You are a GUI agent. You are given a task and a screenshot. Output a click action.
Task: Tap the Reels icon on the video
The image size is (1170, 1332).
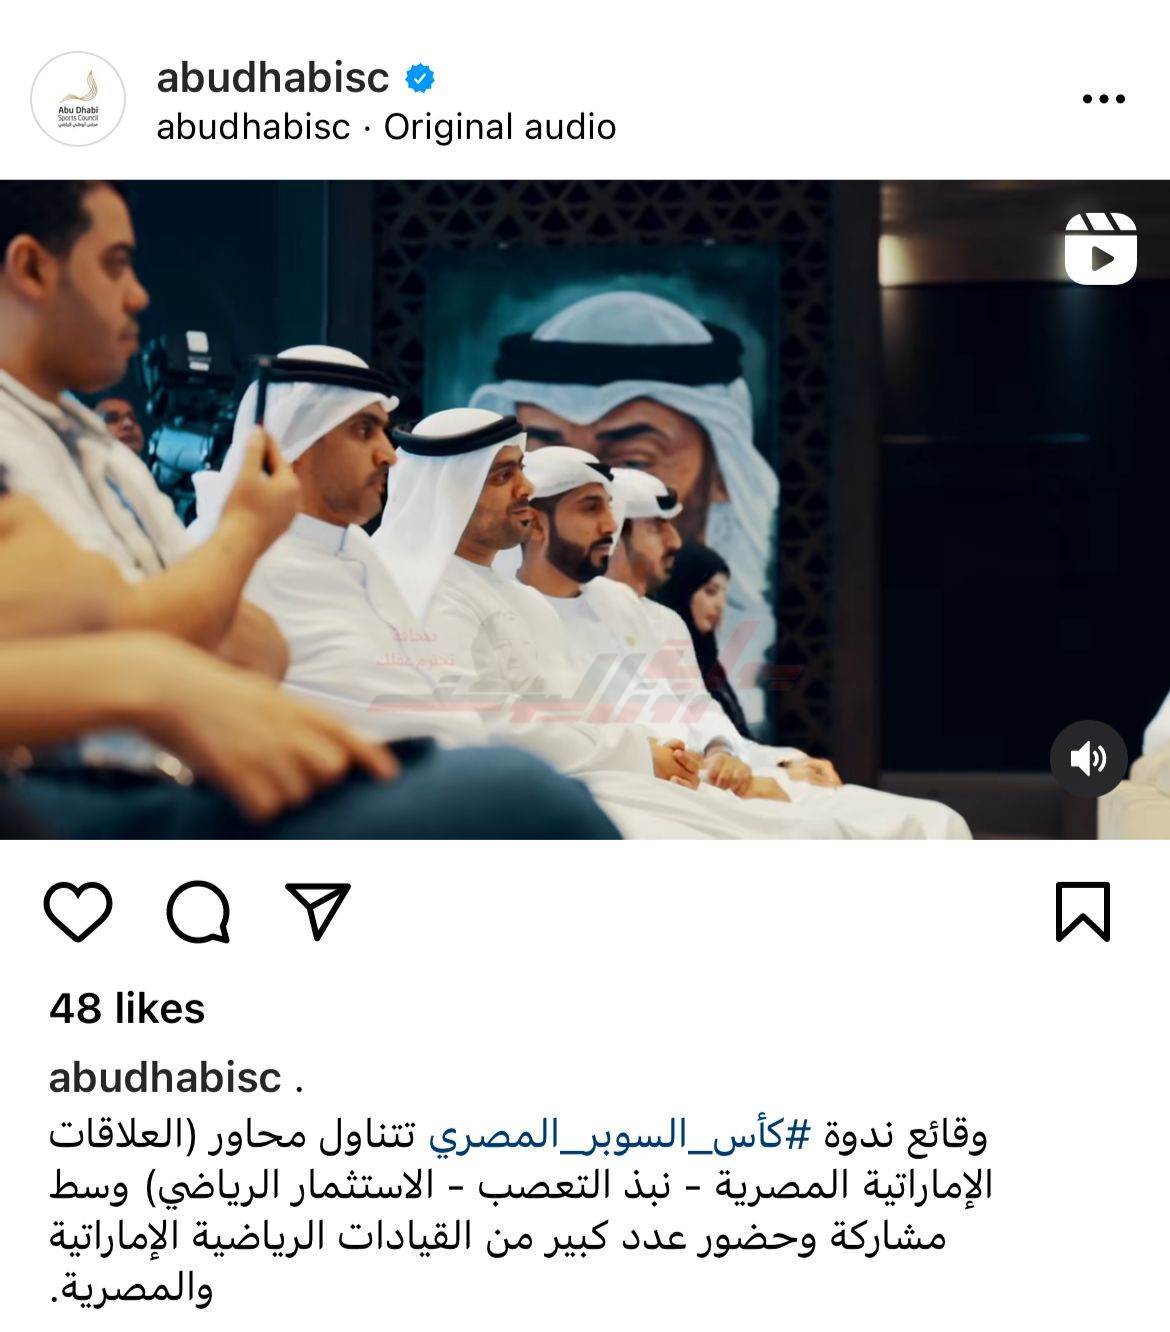pos(1101,248)
